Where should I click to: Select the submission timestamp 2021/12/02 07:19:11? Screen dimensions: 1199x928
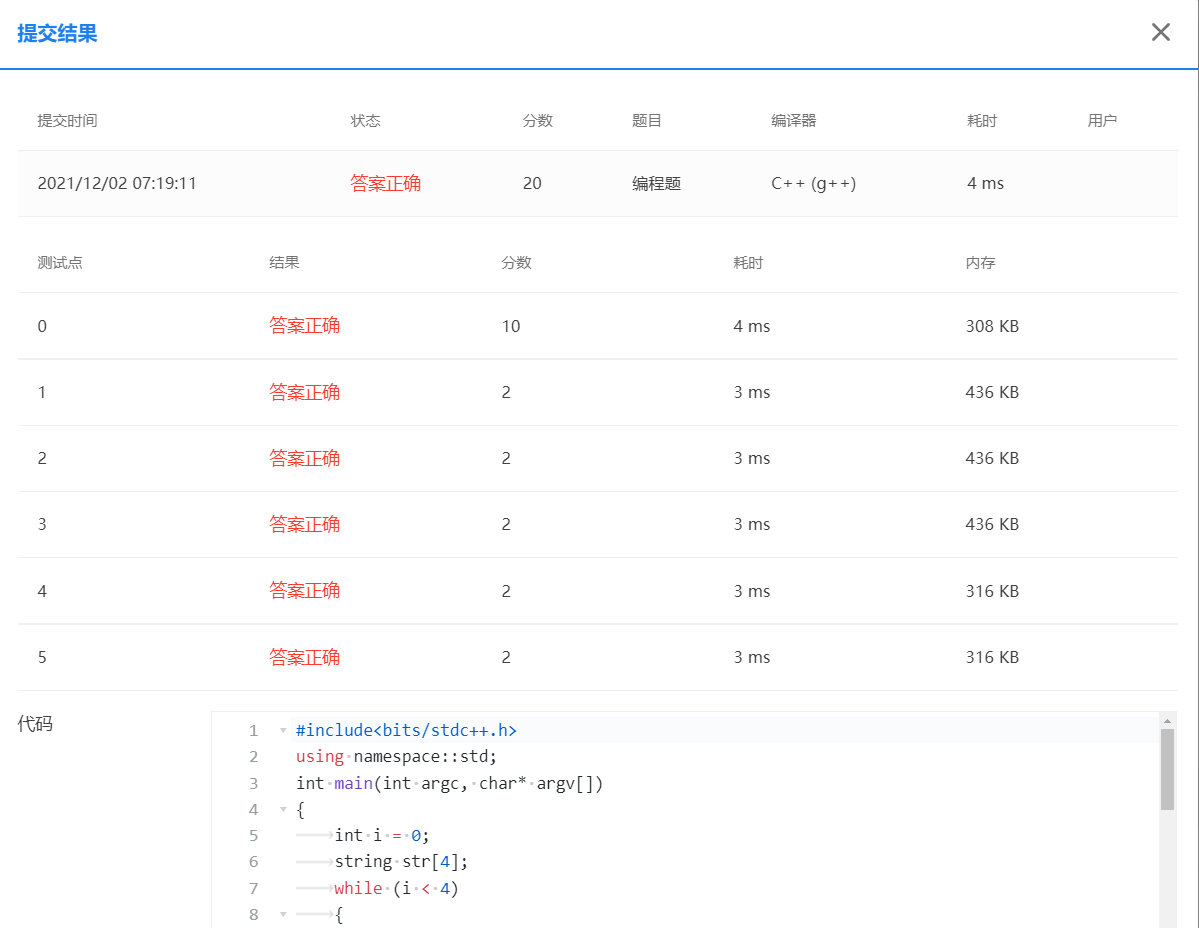[119, 183]
